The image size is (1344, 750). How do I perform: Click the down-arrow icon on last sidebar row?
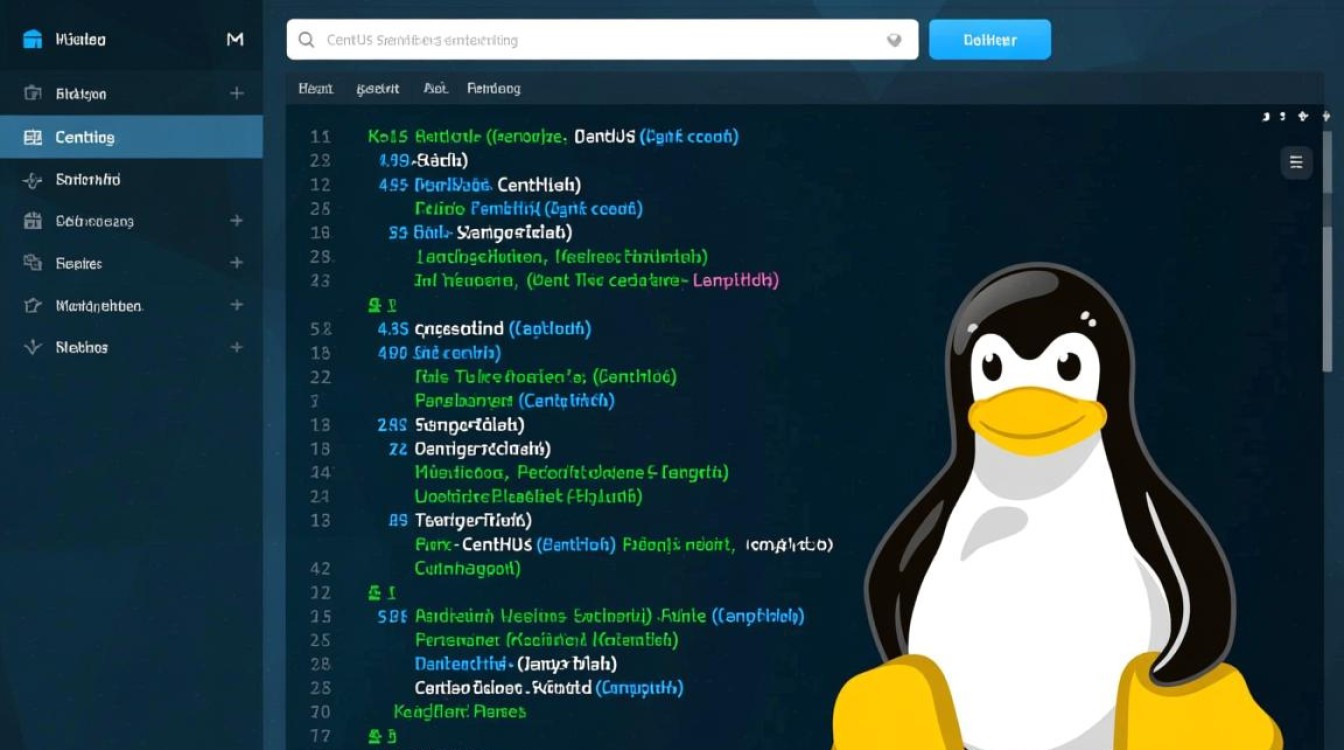33,347
